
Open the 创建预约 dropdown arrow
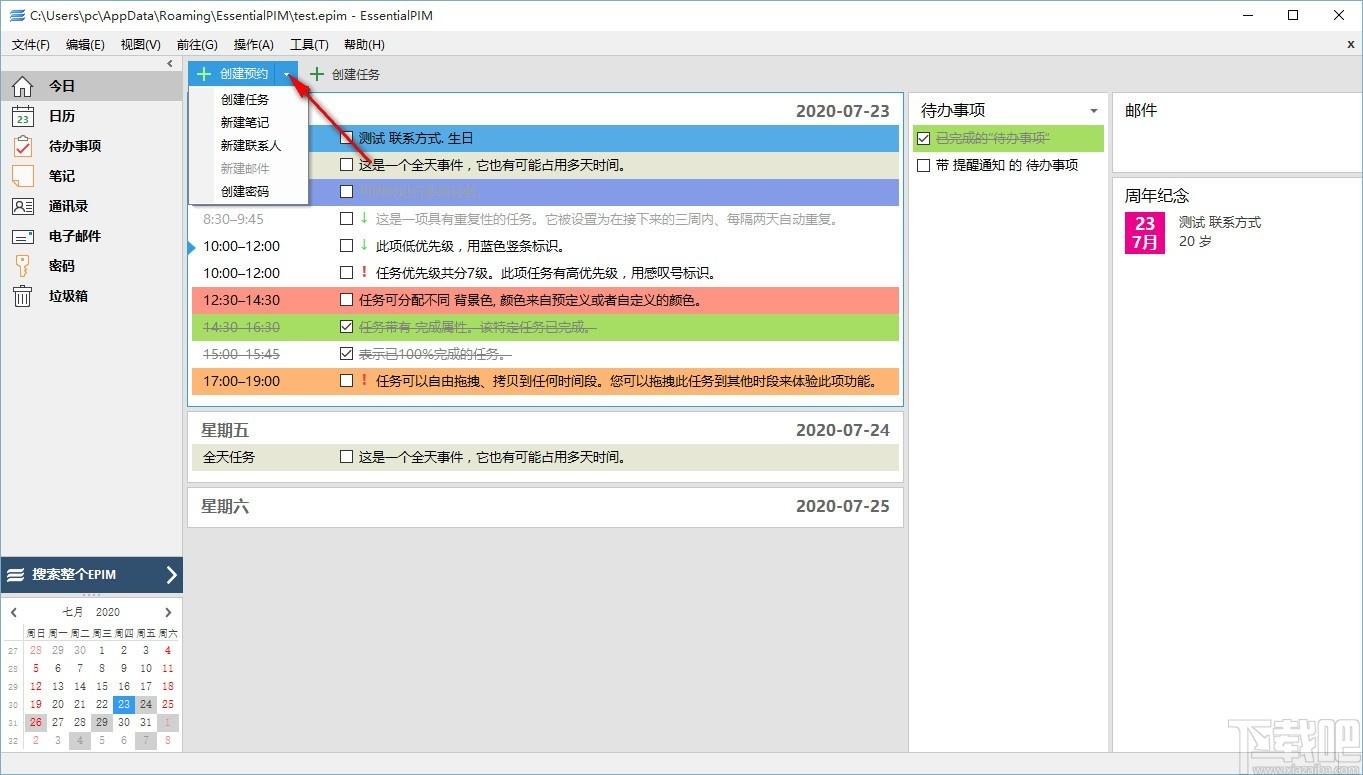coord(286,74)
